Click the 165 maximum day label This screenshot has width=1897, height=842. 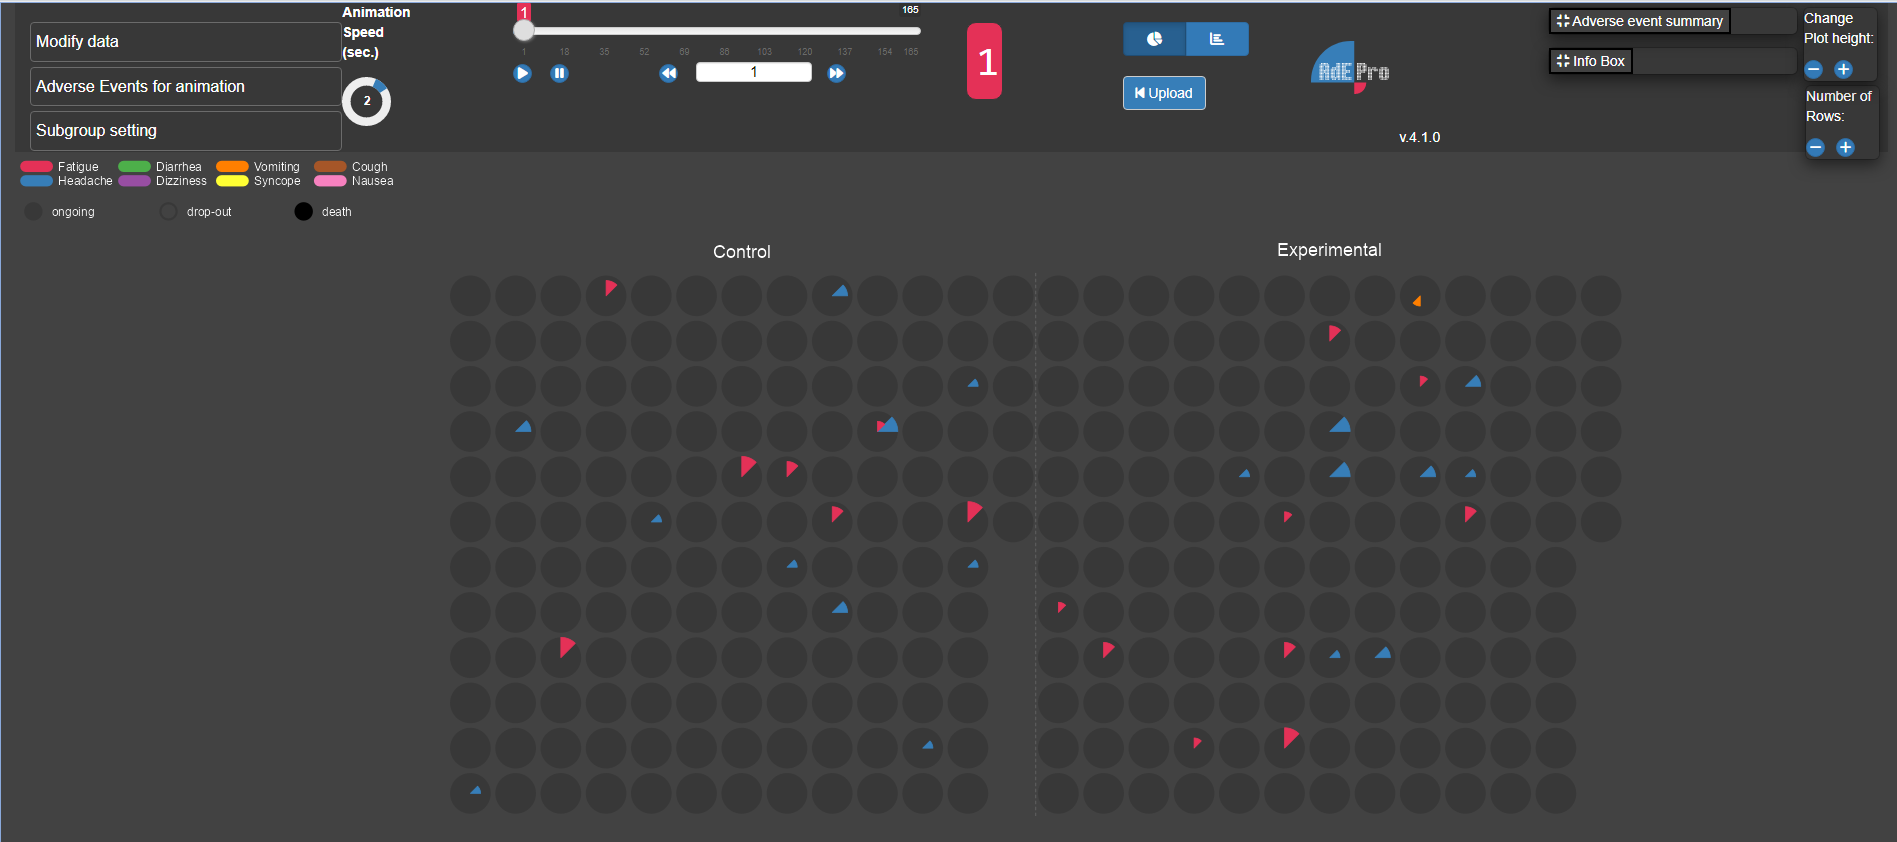click(x=910, y=10)
